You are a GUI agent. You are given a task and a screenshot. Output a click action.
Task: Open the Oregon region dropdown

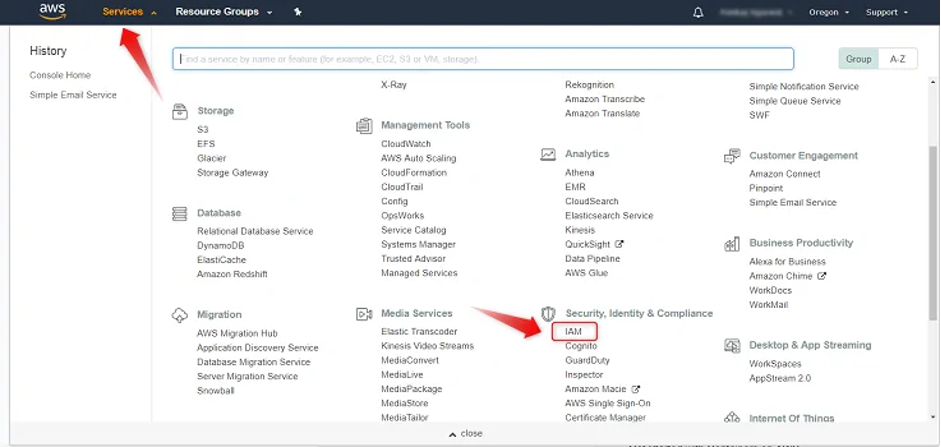pyautogui.click(x=829, y=12)
